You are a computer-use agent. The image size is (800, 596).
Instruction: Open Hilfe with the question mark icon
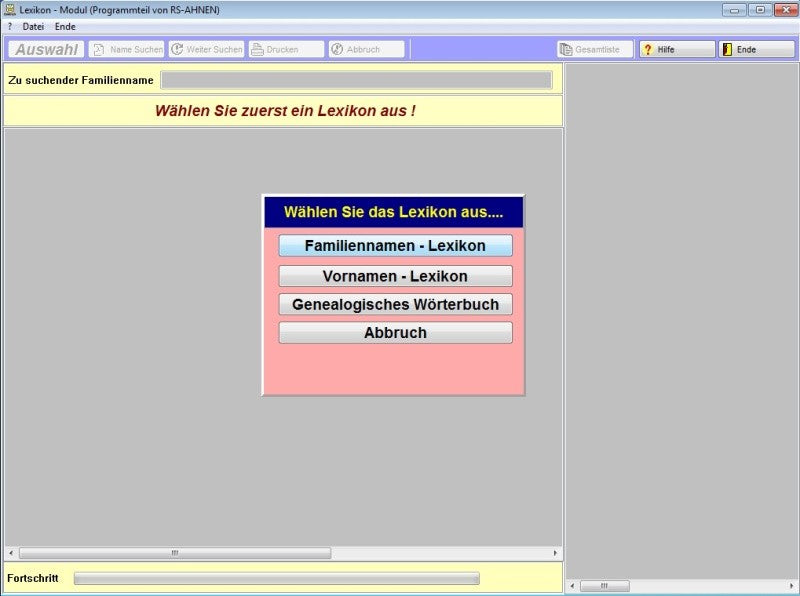pyautogui.click(x=647, y=49)
